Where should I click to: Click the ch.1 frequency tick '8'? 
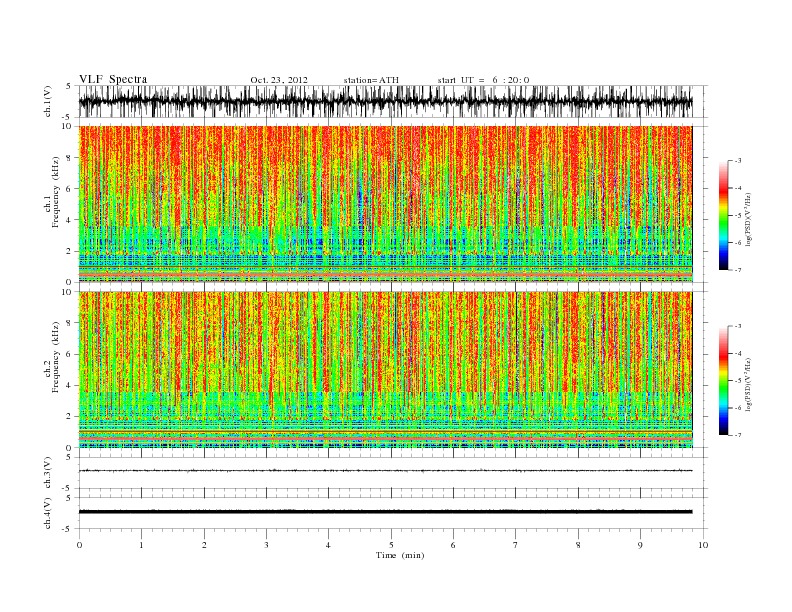coord(70,158)
